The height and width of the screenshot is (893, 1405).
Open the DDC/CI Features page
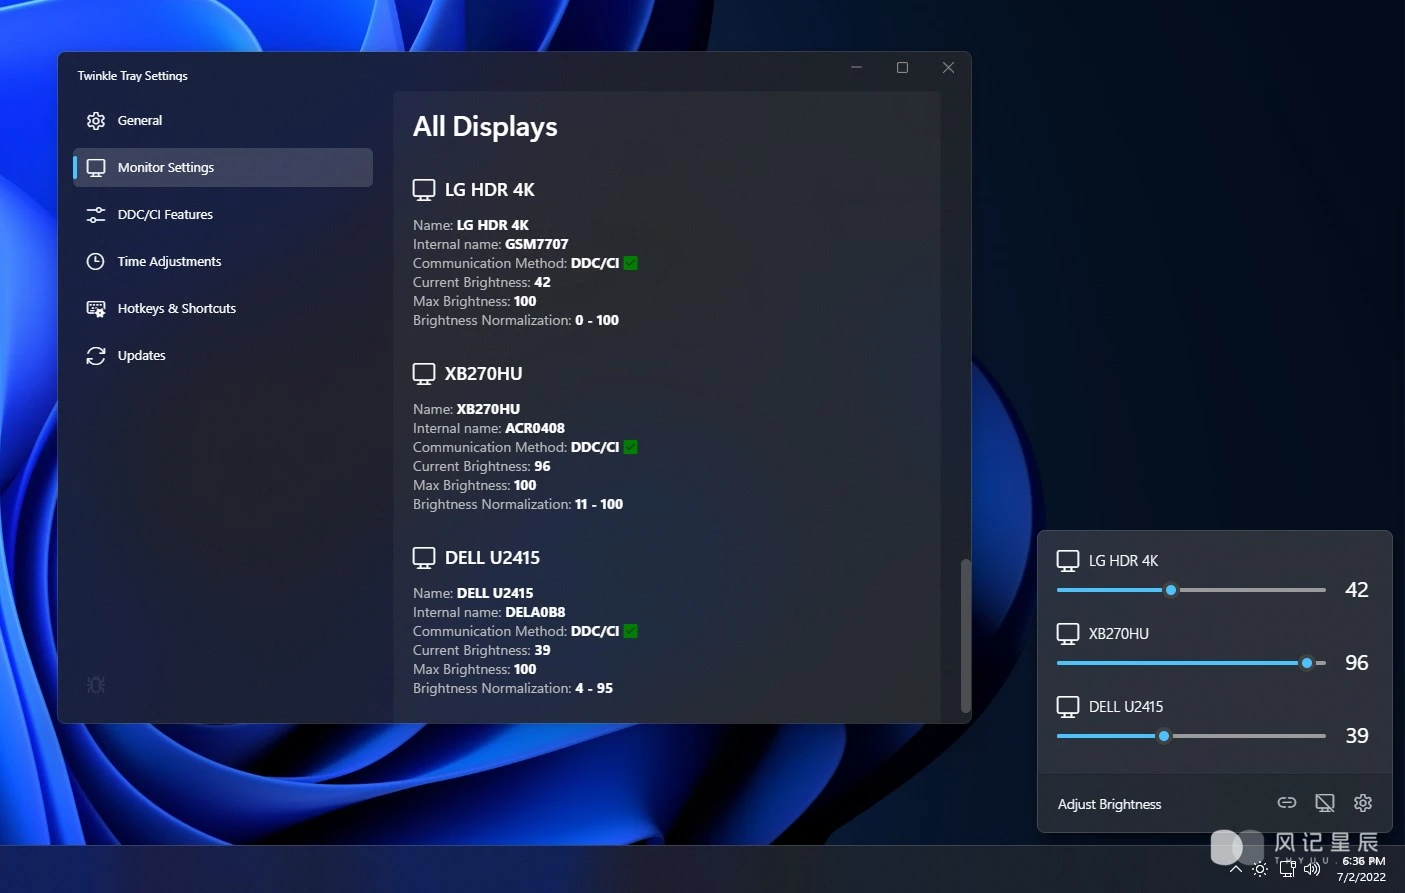223,215
